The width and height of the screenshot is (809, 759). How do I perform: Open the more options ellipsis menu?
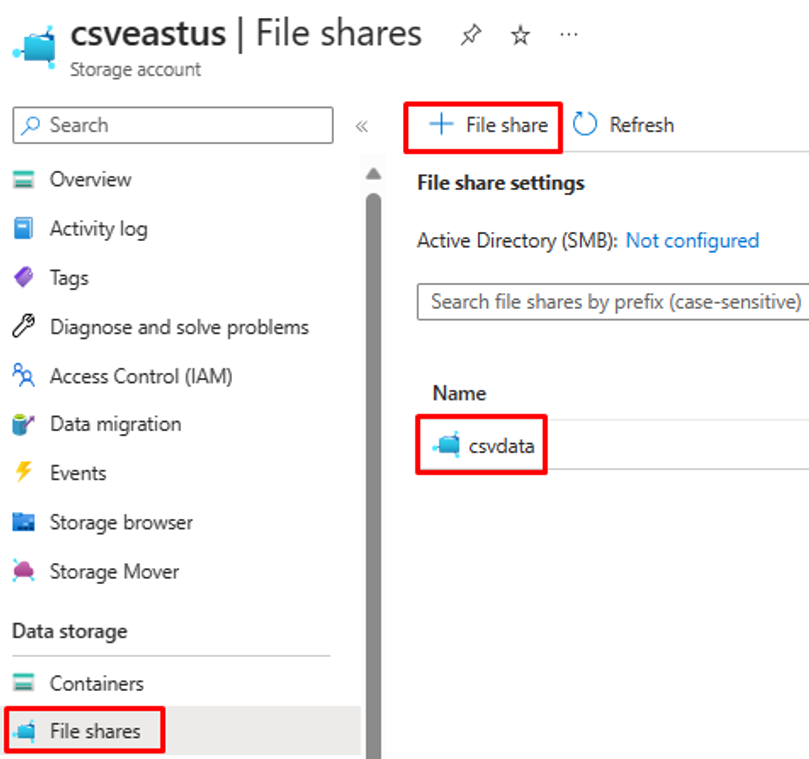[x=569, y=34]
